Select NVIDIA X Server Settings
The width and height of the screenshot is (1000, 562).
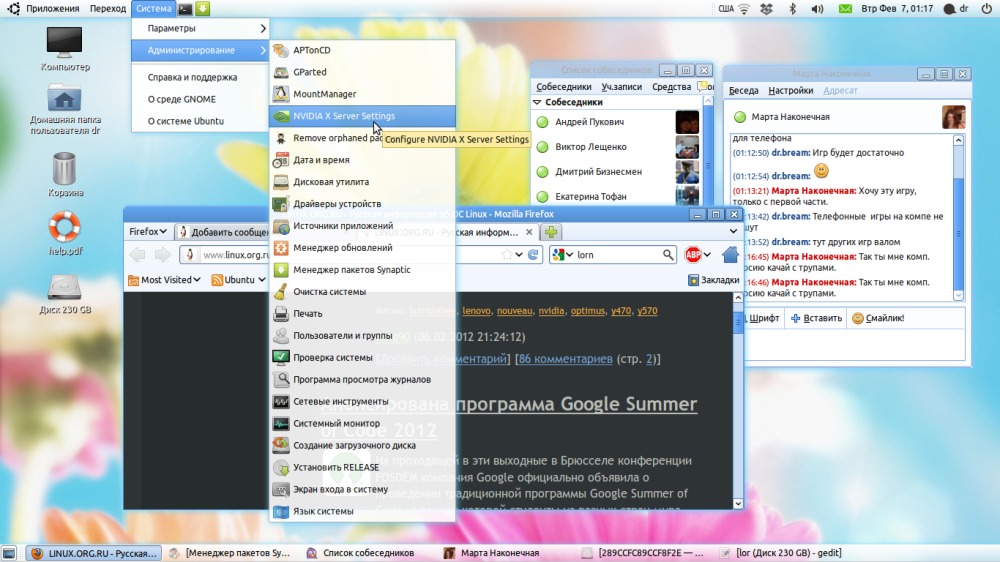[x=362, y=116]
